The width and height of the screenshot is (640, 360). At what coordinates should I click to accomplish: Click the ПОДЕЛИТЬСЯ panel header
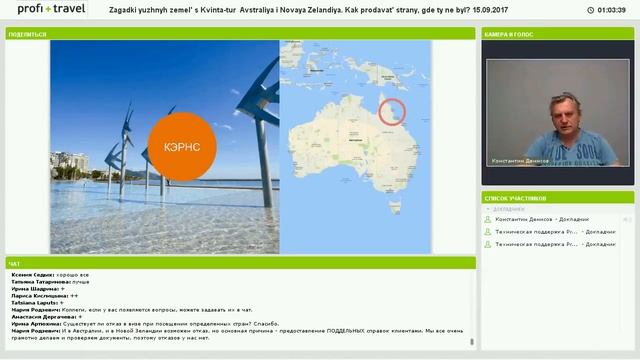tap(240, 34)
